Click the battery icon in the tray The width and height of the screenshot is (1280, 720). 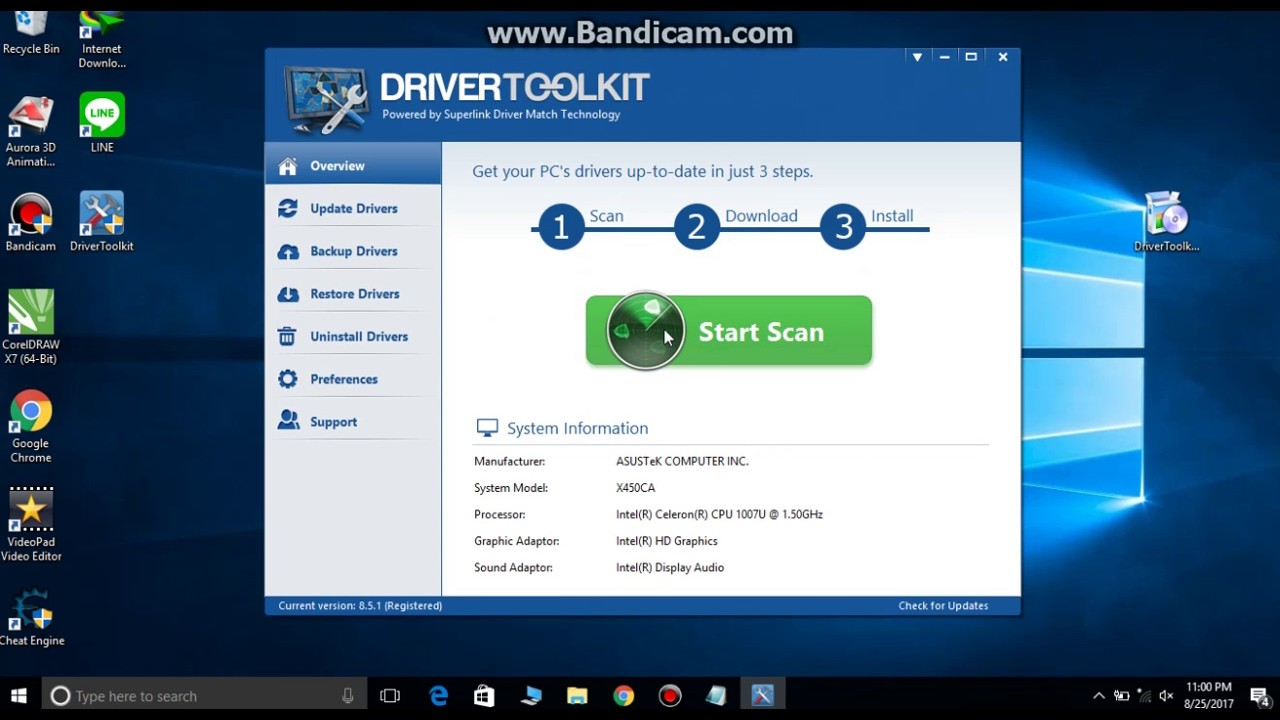(x=1122, y=696)
